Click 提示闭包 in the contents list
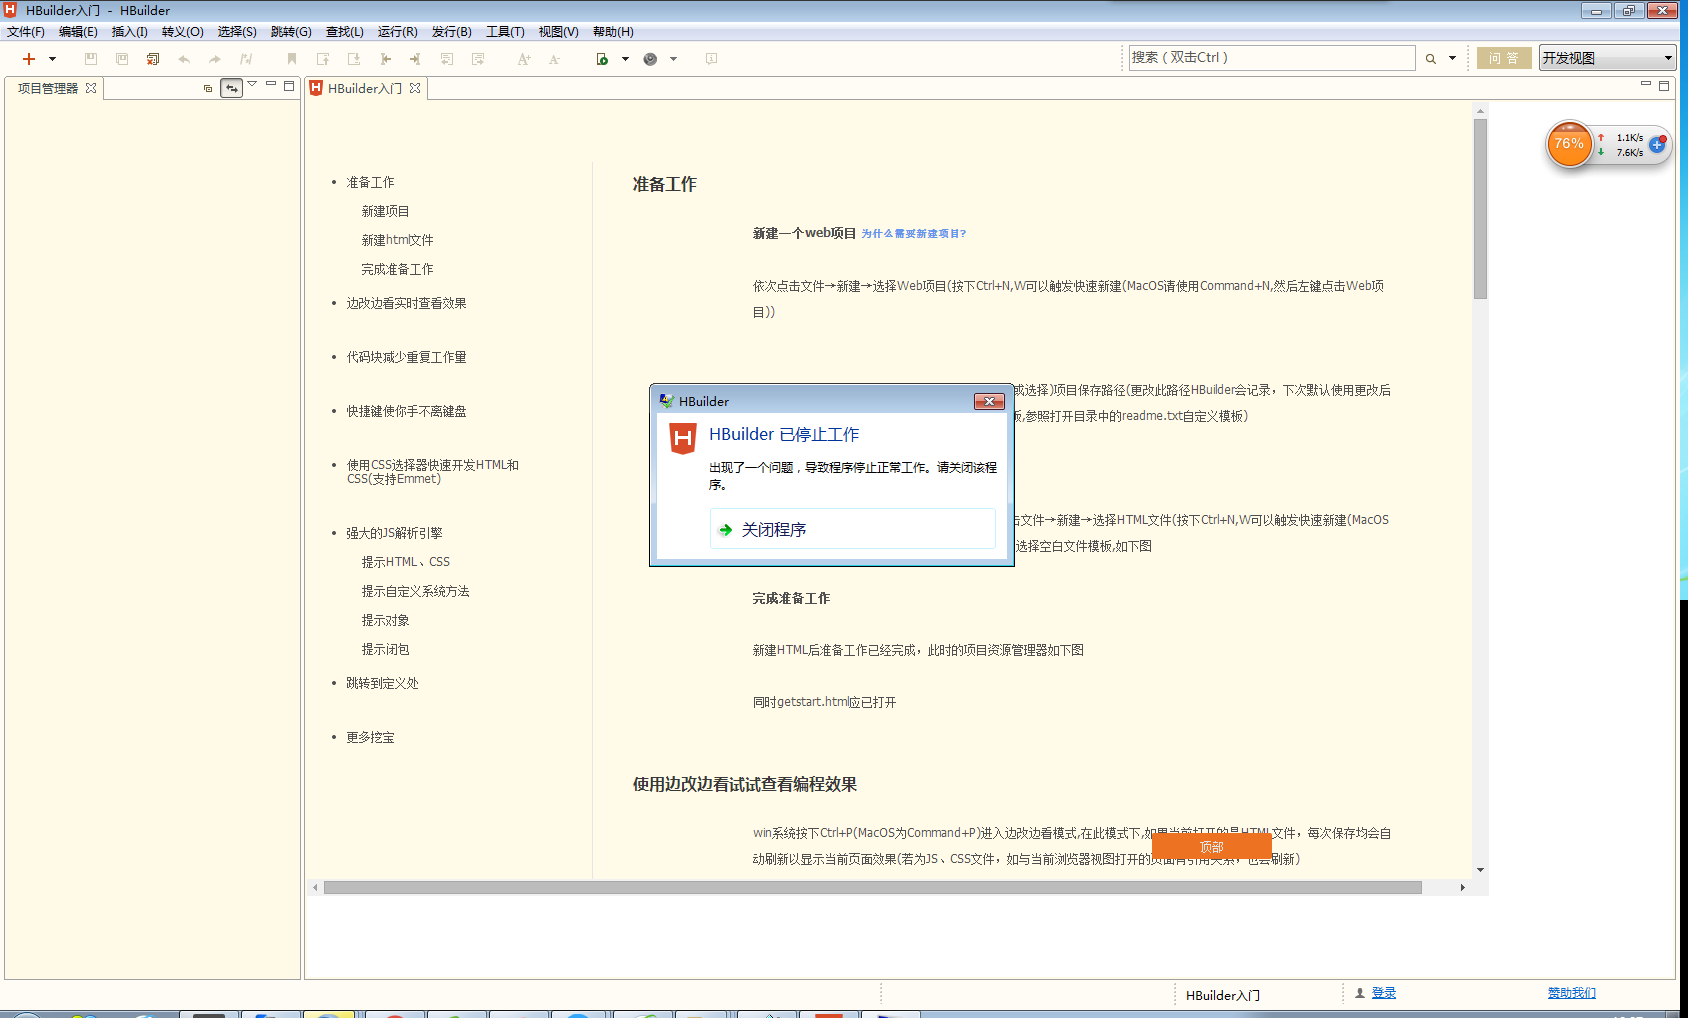This screenshot has width=1688, height=1018. [385, 649]
